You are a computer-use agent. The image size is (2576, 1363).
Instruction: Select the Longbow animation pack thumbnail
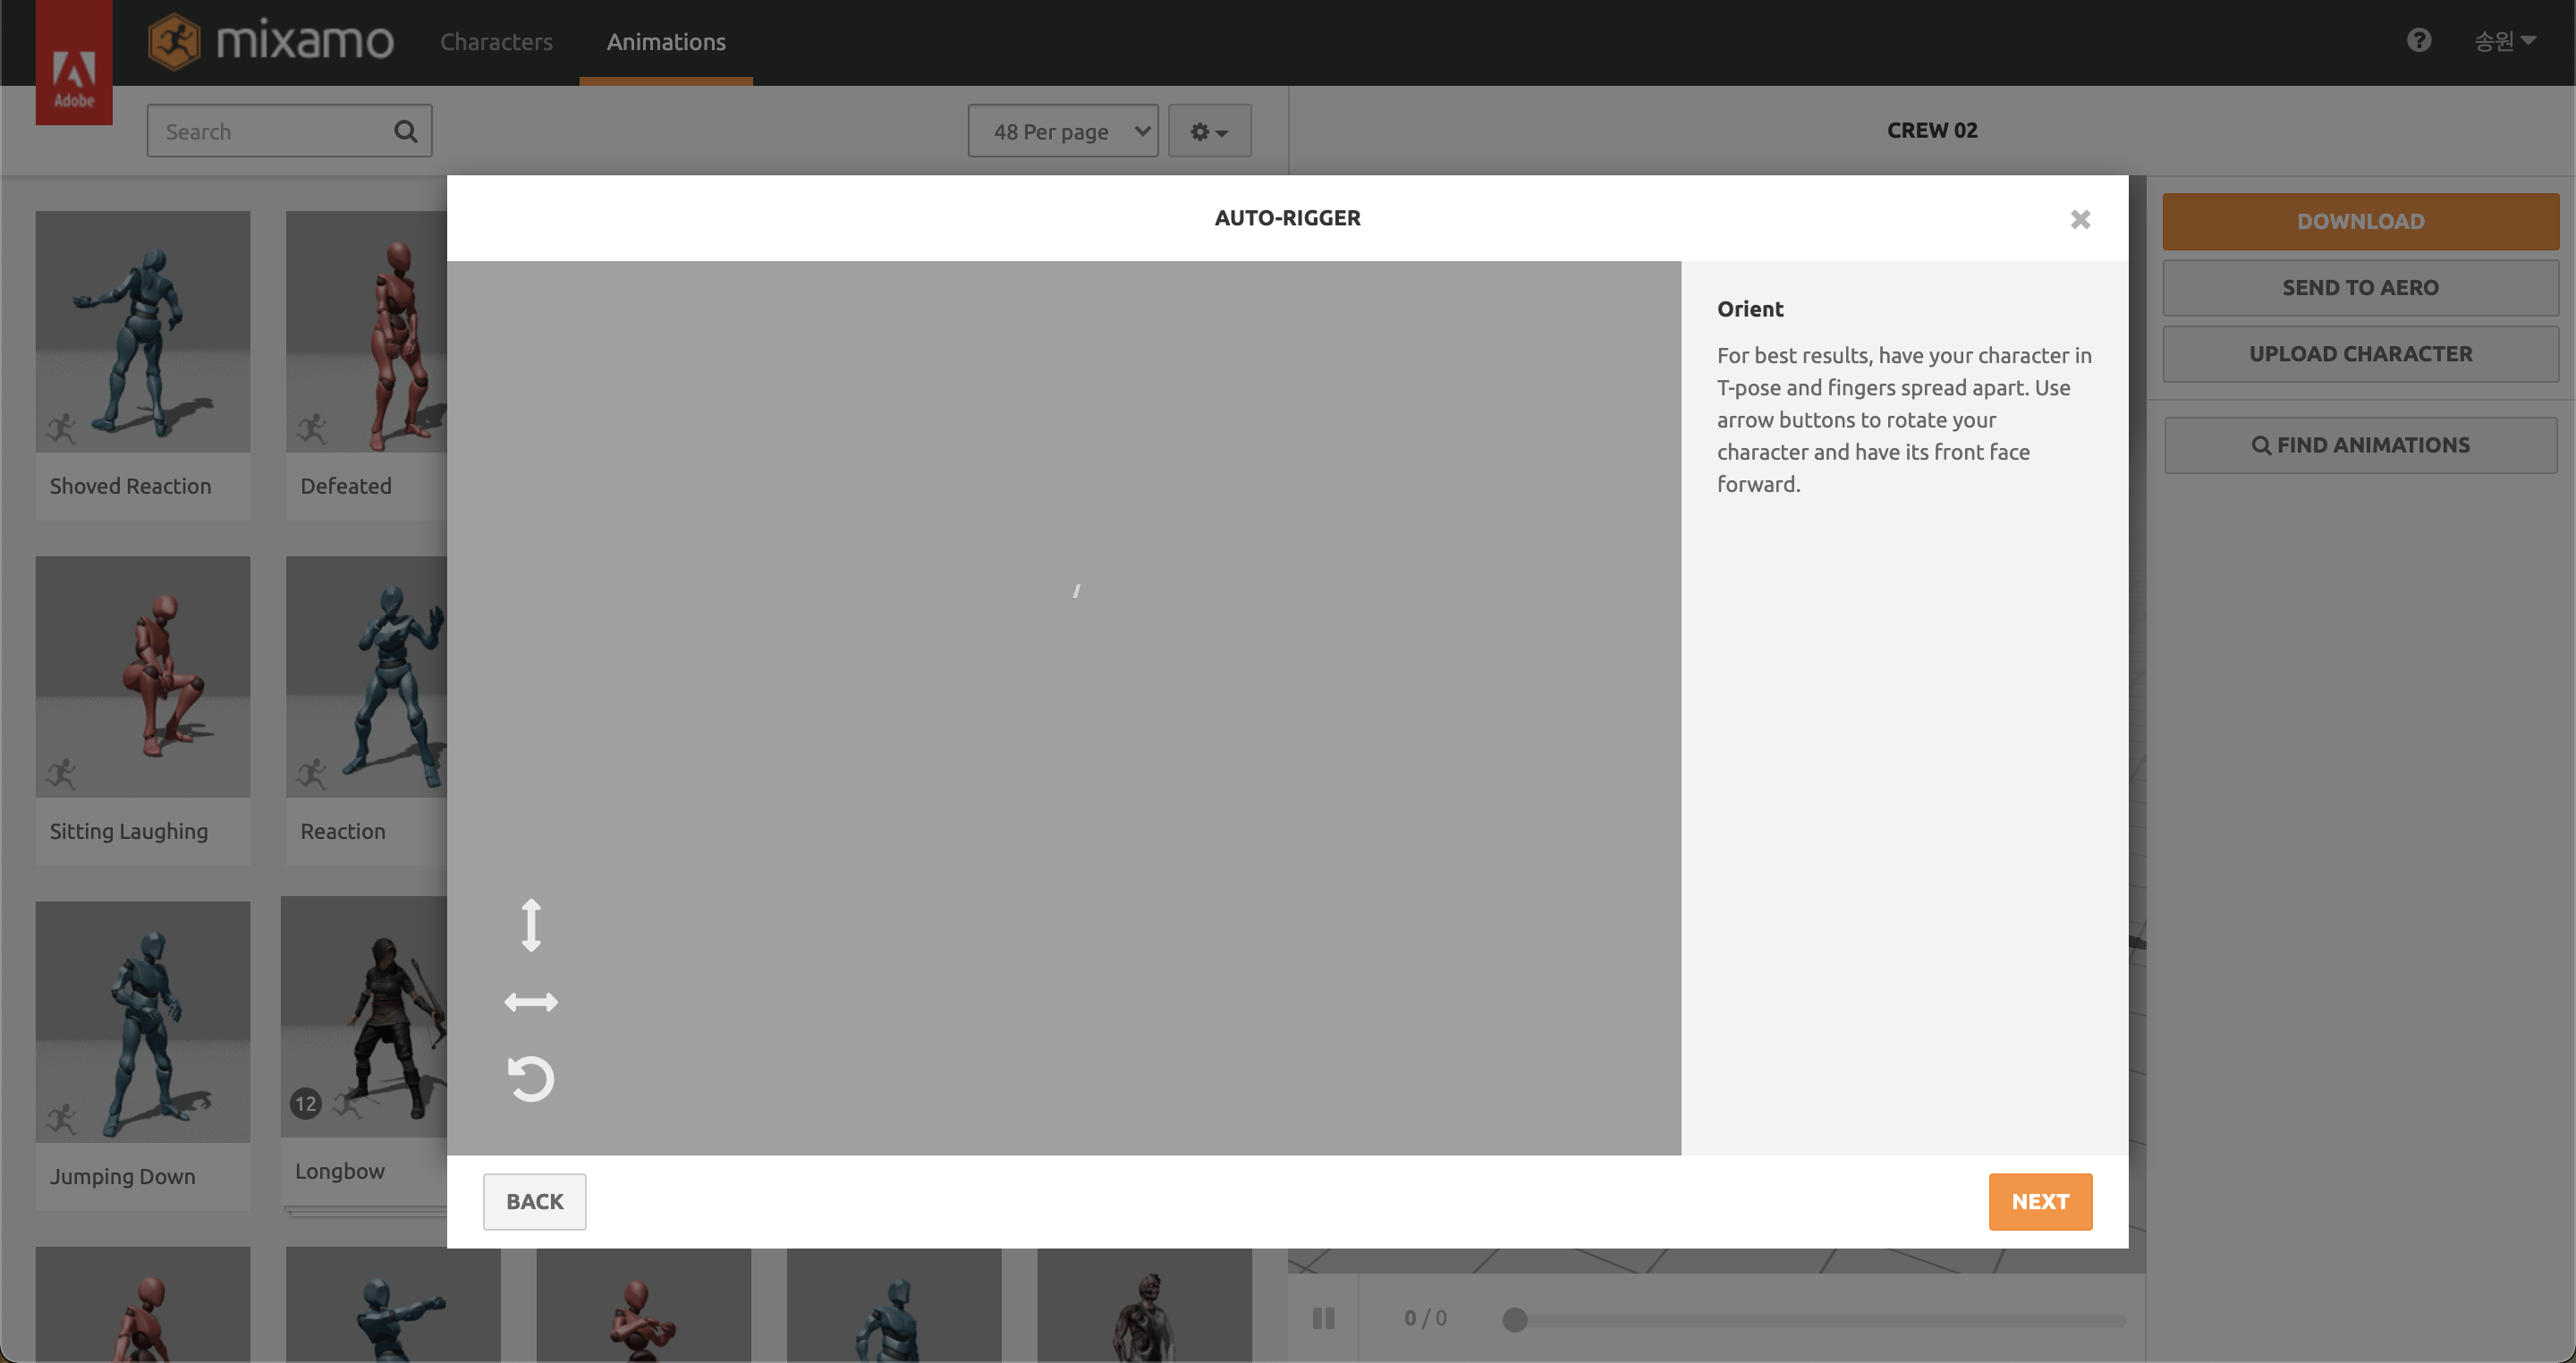tap(364, 1016)
